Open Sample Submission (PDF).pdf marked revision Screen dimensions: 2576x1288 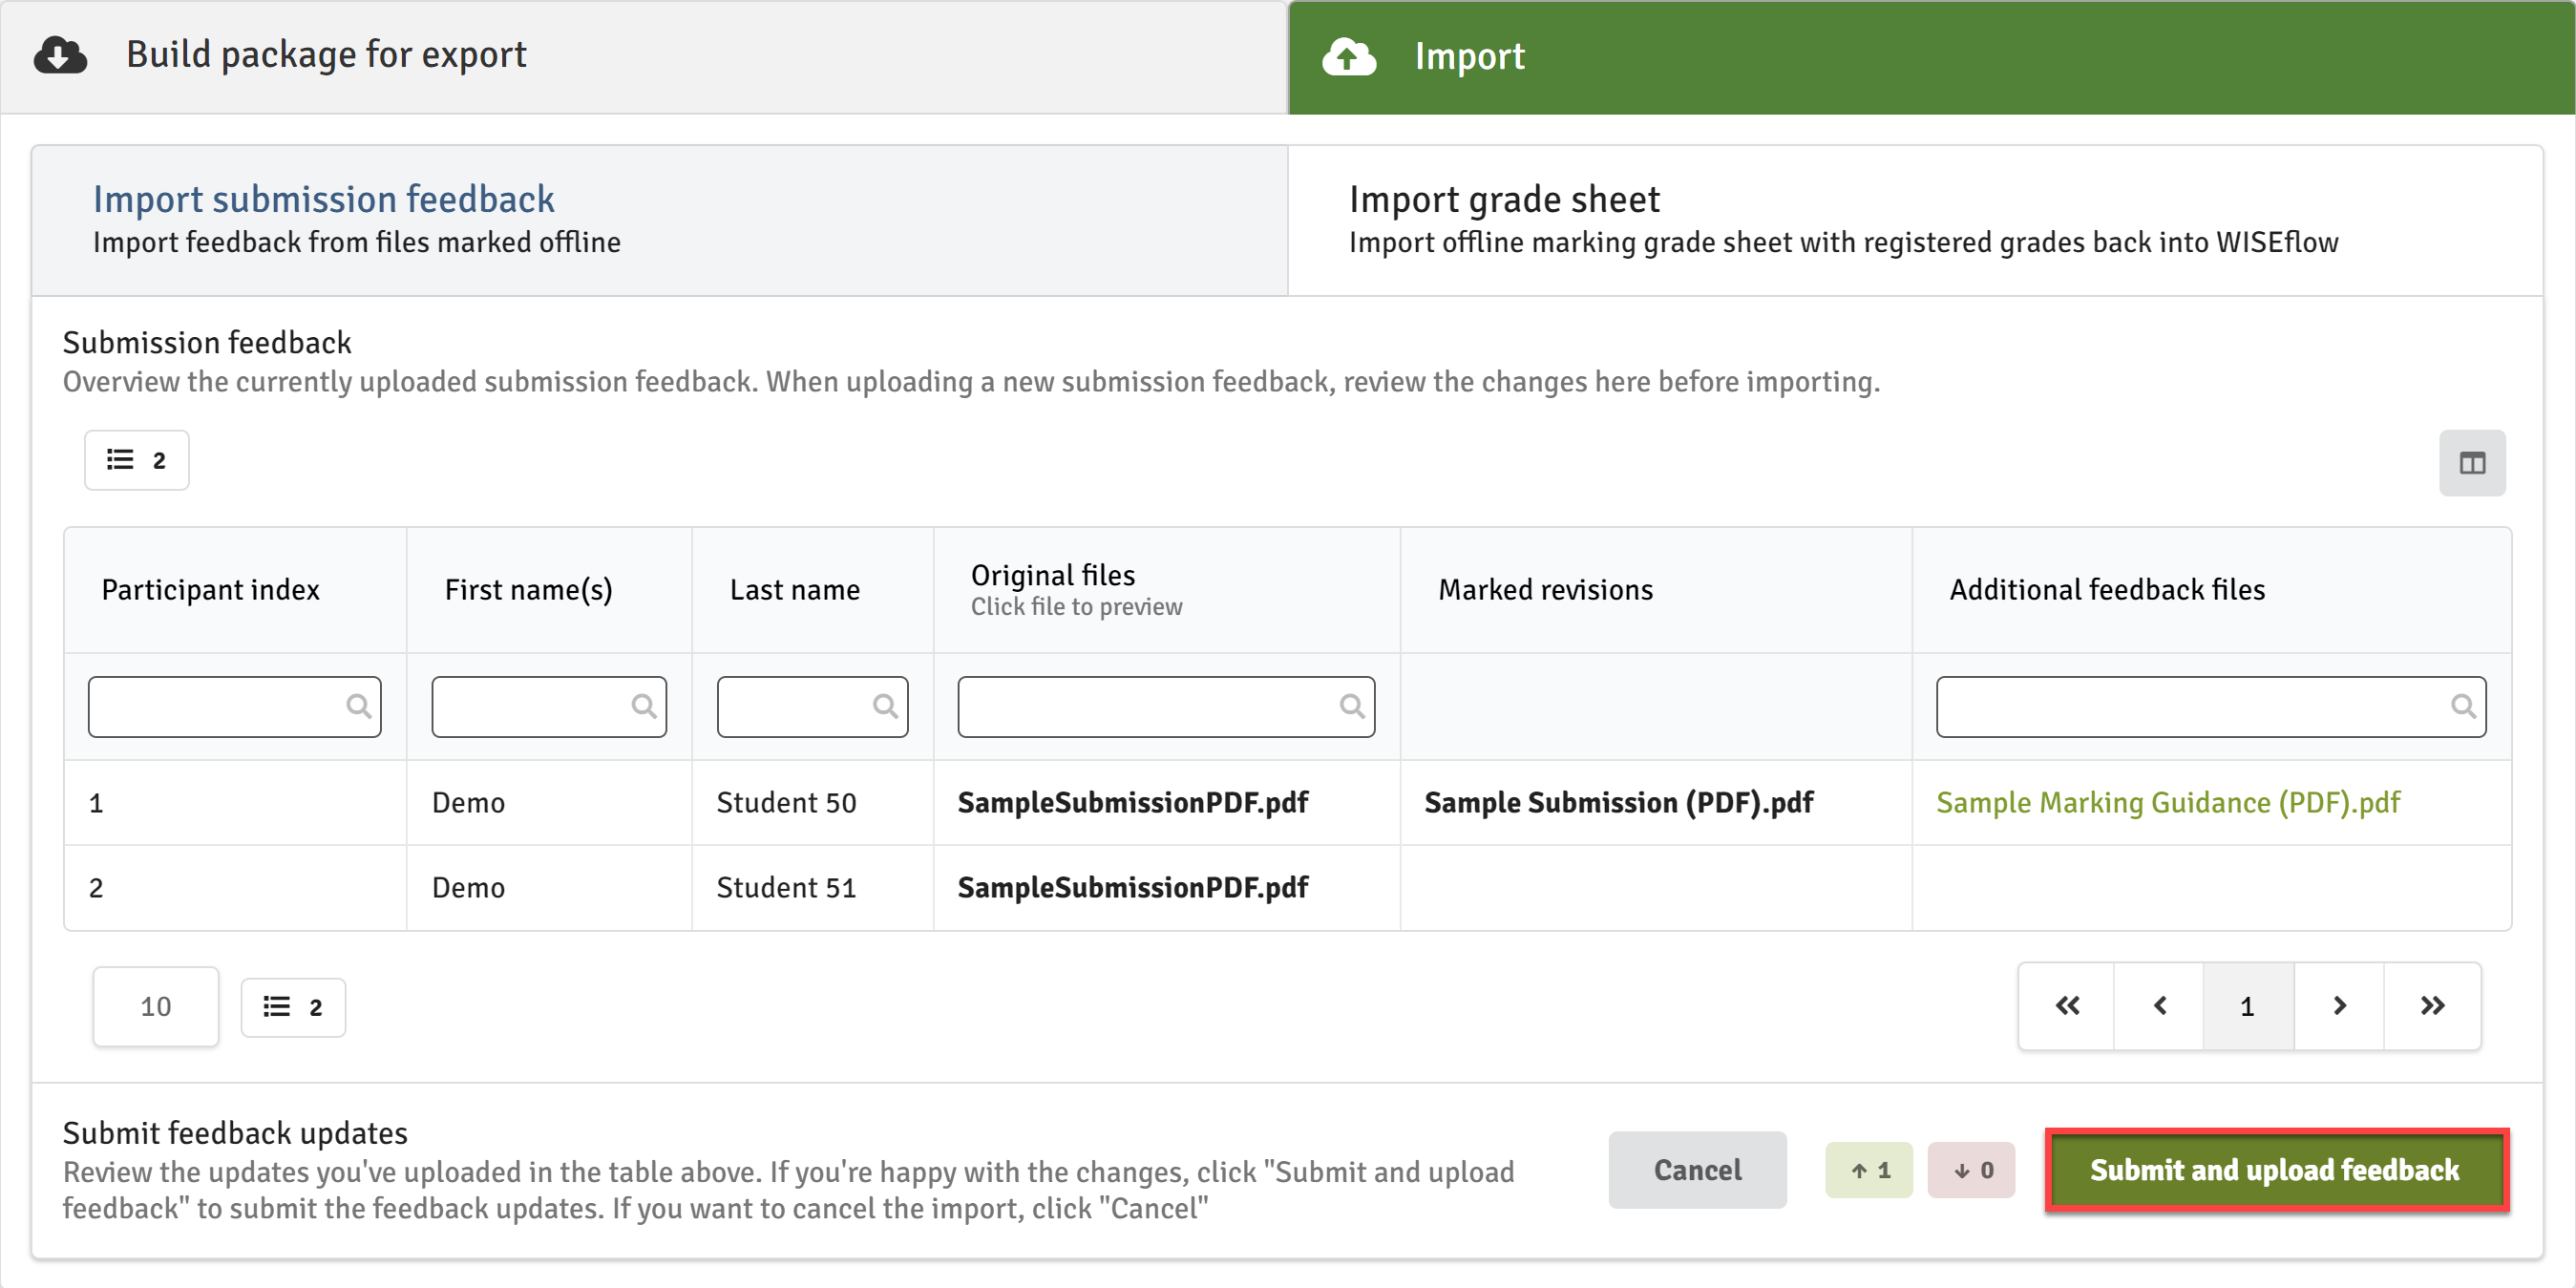coord(1619,803)
